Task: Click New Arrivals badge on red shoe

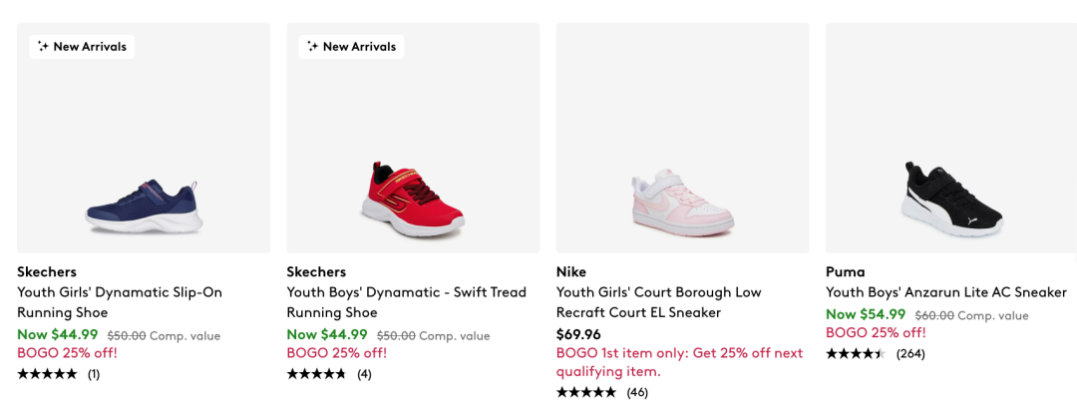Action: tap(351, 46)
